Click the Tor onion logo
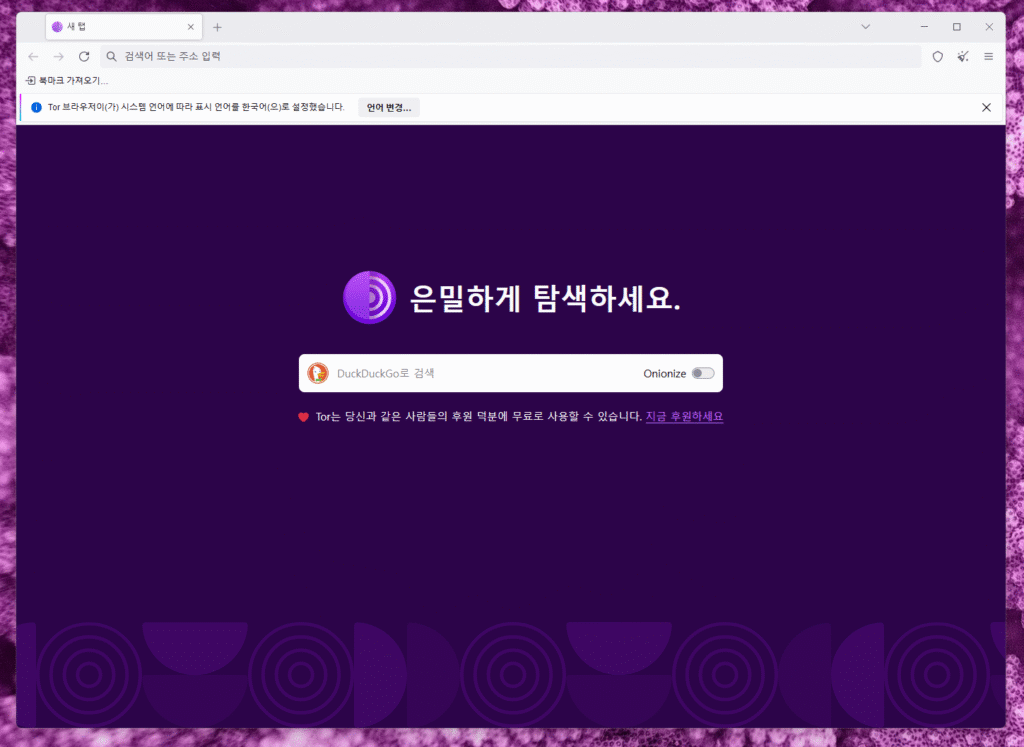Viewport: 1024px width, 747px height. [x=370, y=298]
